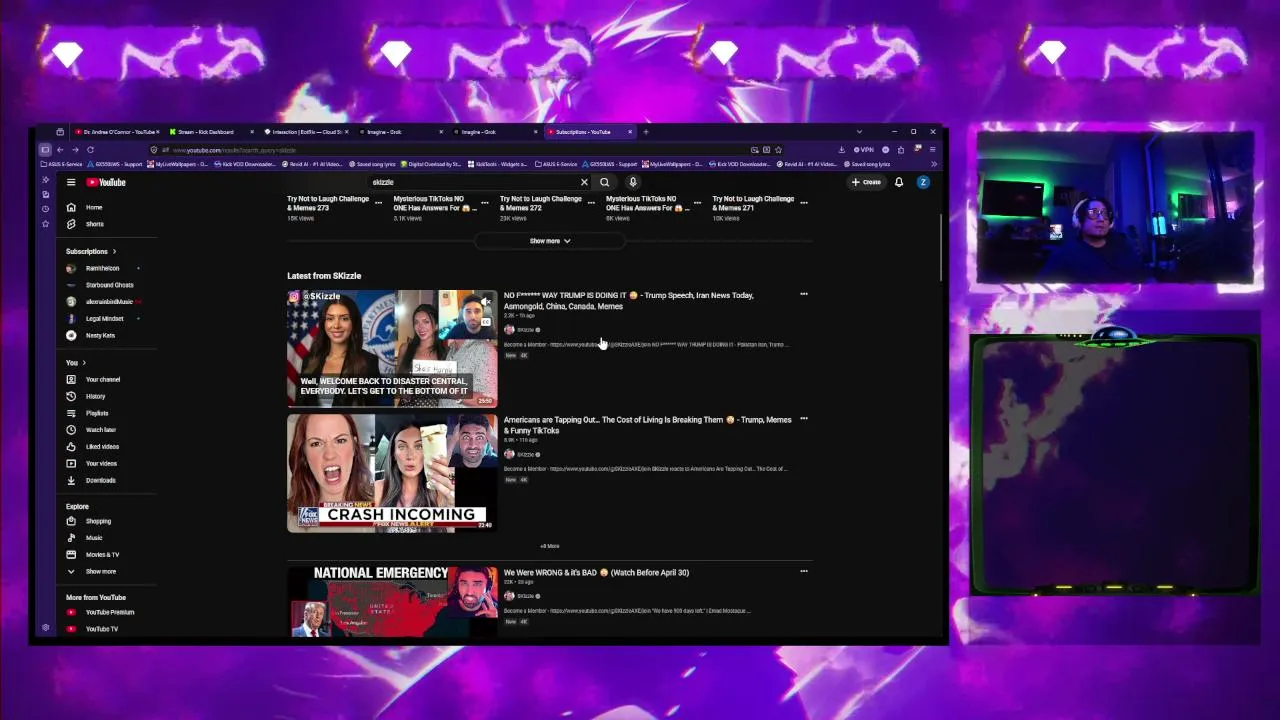This screenshot has width=1280, height=720.
Task: Open the CRASH INCOMING video thumbnail
Action: click(x=392, y=473)
